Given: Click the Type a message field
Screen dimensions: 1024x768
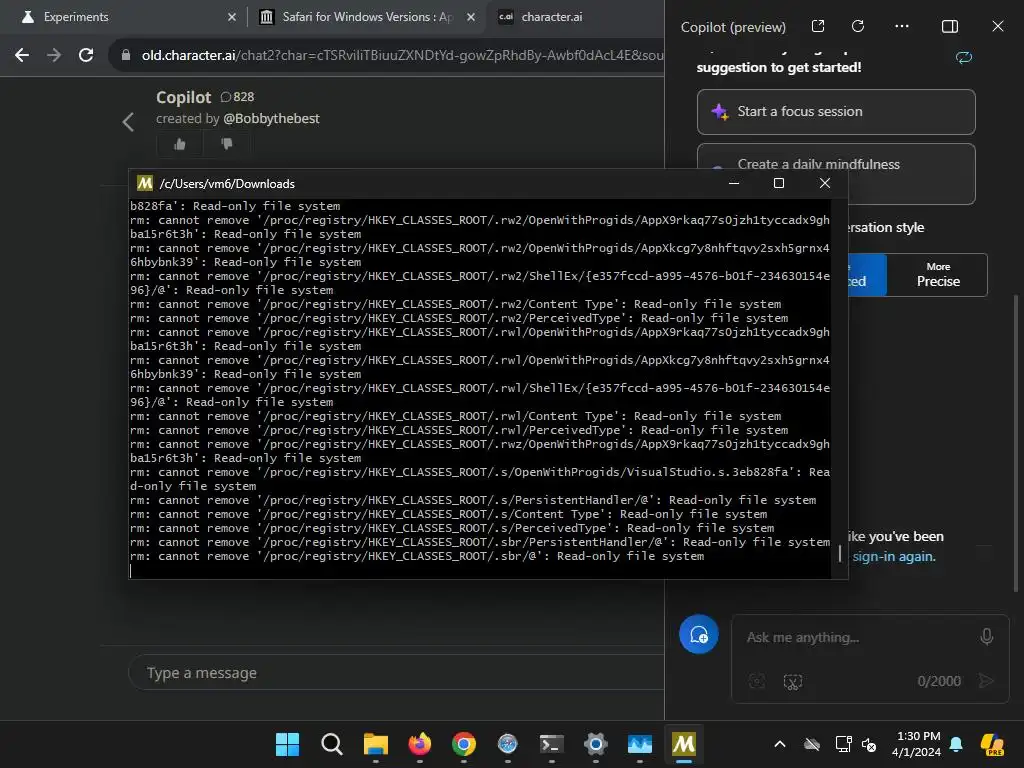Looking at the screenshot, I should (x=396, y=673).
